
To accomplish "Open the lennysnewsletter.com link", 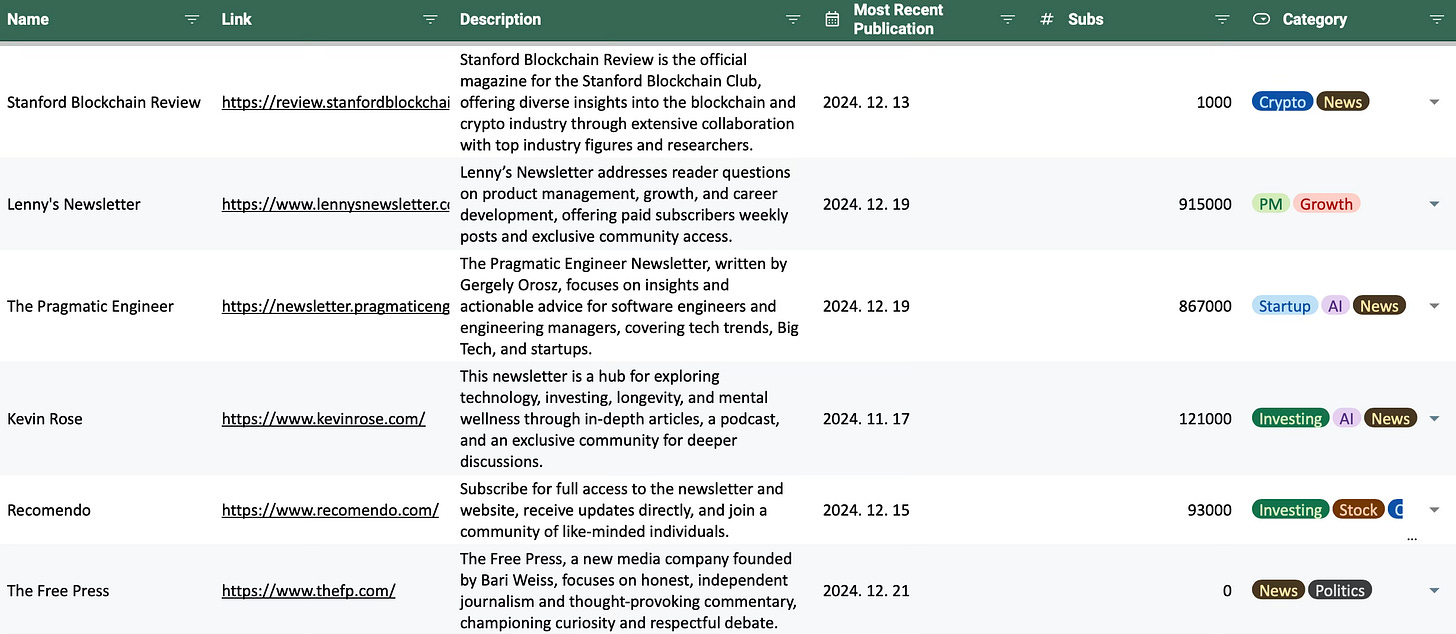I will click(x=336, y=204).
